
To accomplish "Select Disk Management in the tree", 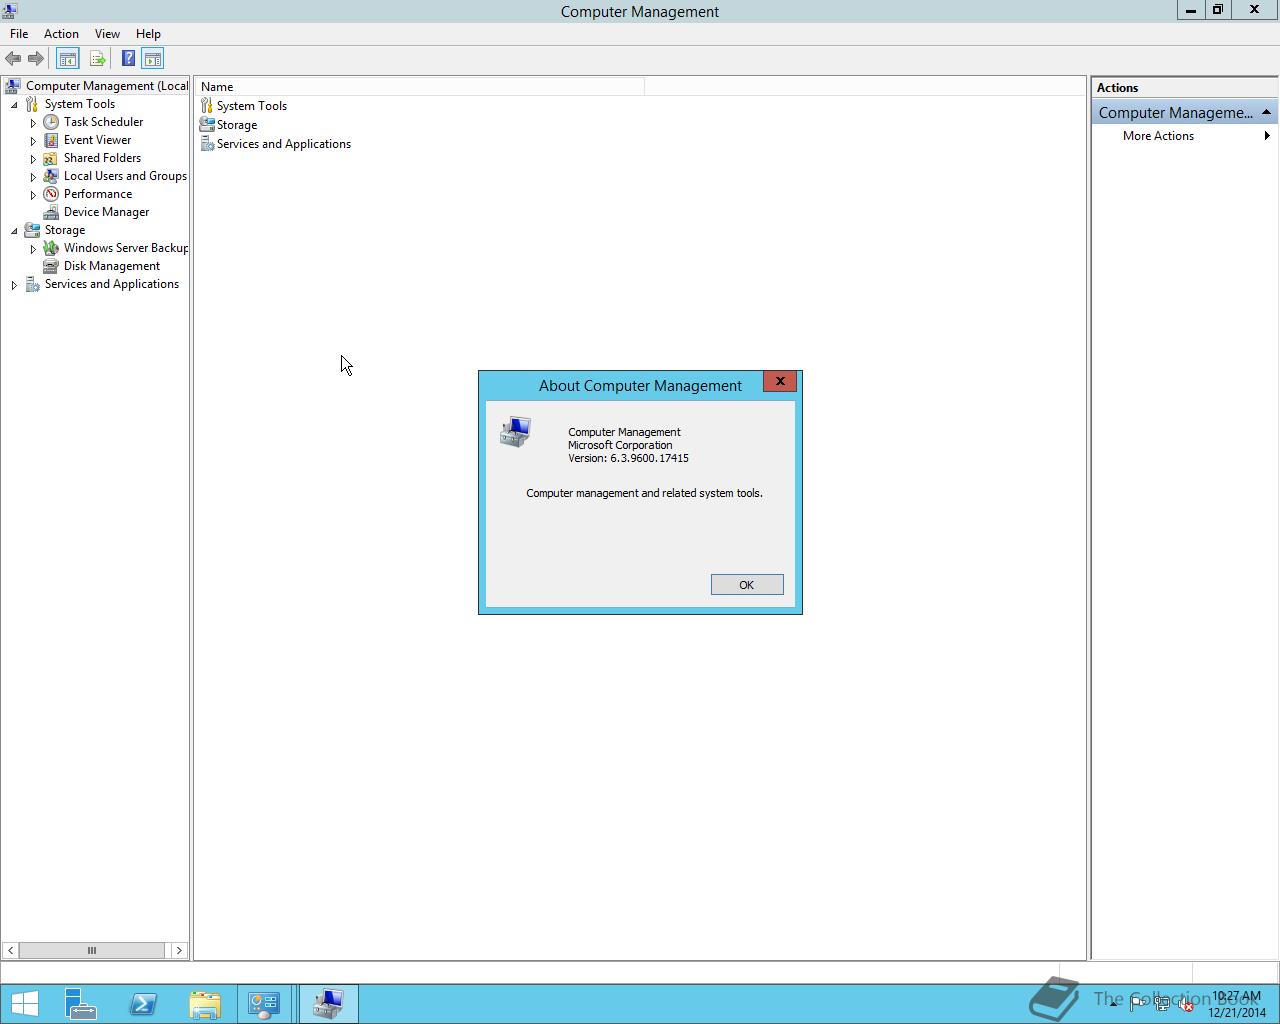I will pyautogui.click(x=112, y=266).
